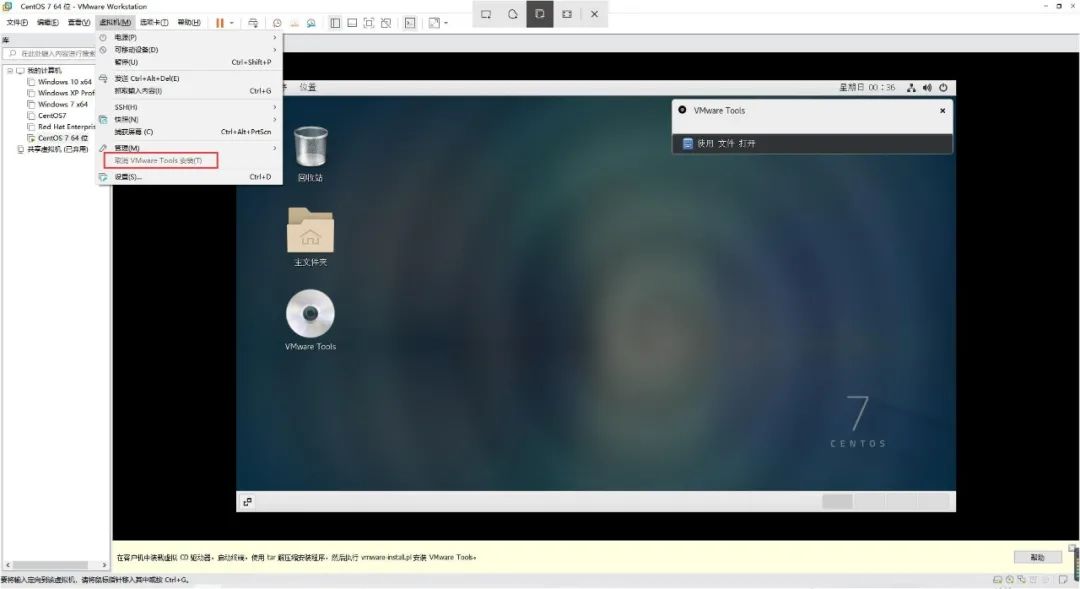1080x589 pixels.
Task: Click the 帮助 button in the yellow hint bar
Action: (1037, 557)
